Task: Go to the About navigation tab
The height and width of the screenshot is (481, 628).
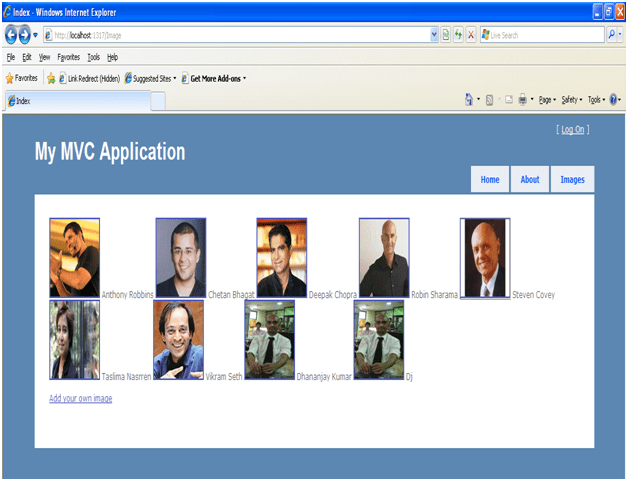Action: (530, 180)
